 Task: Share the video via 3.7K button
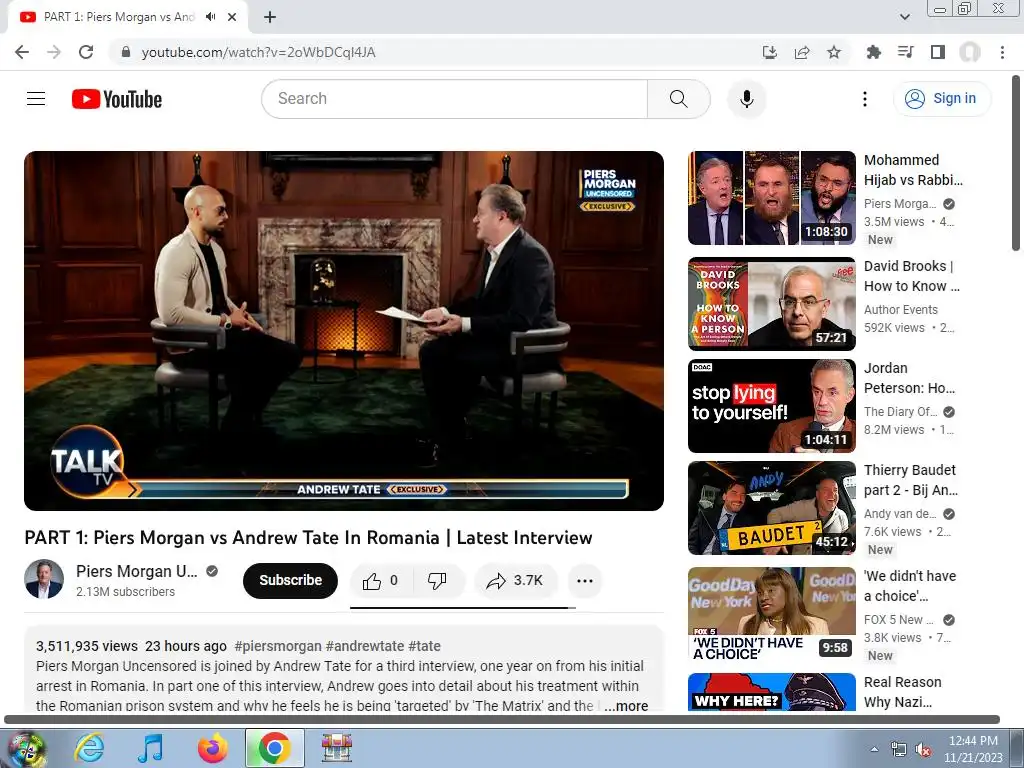515,581
